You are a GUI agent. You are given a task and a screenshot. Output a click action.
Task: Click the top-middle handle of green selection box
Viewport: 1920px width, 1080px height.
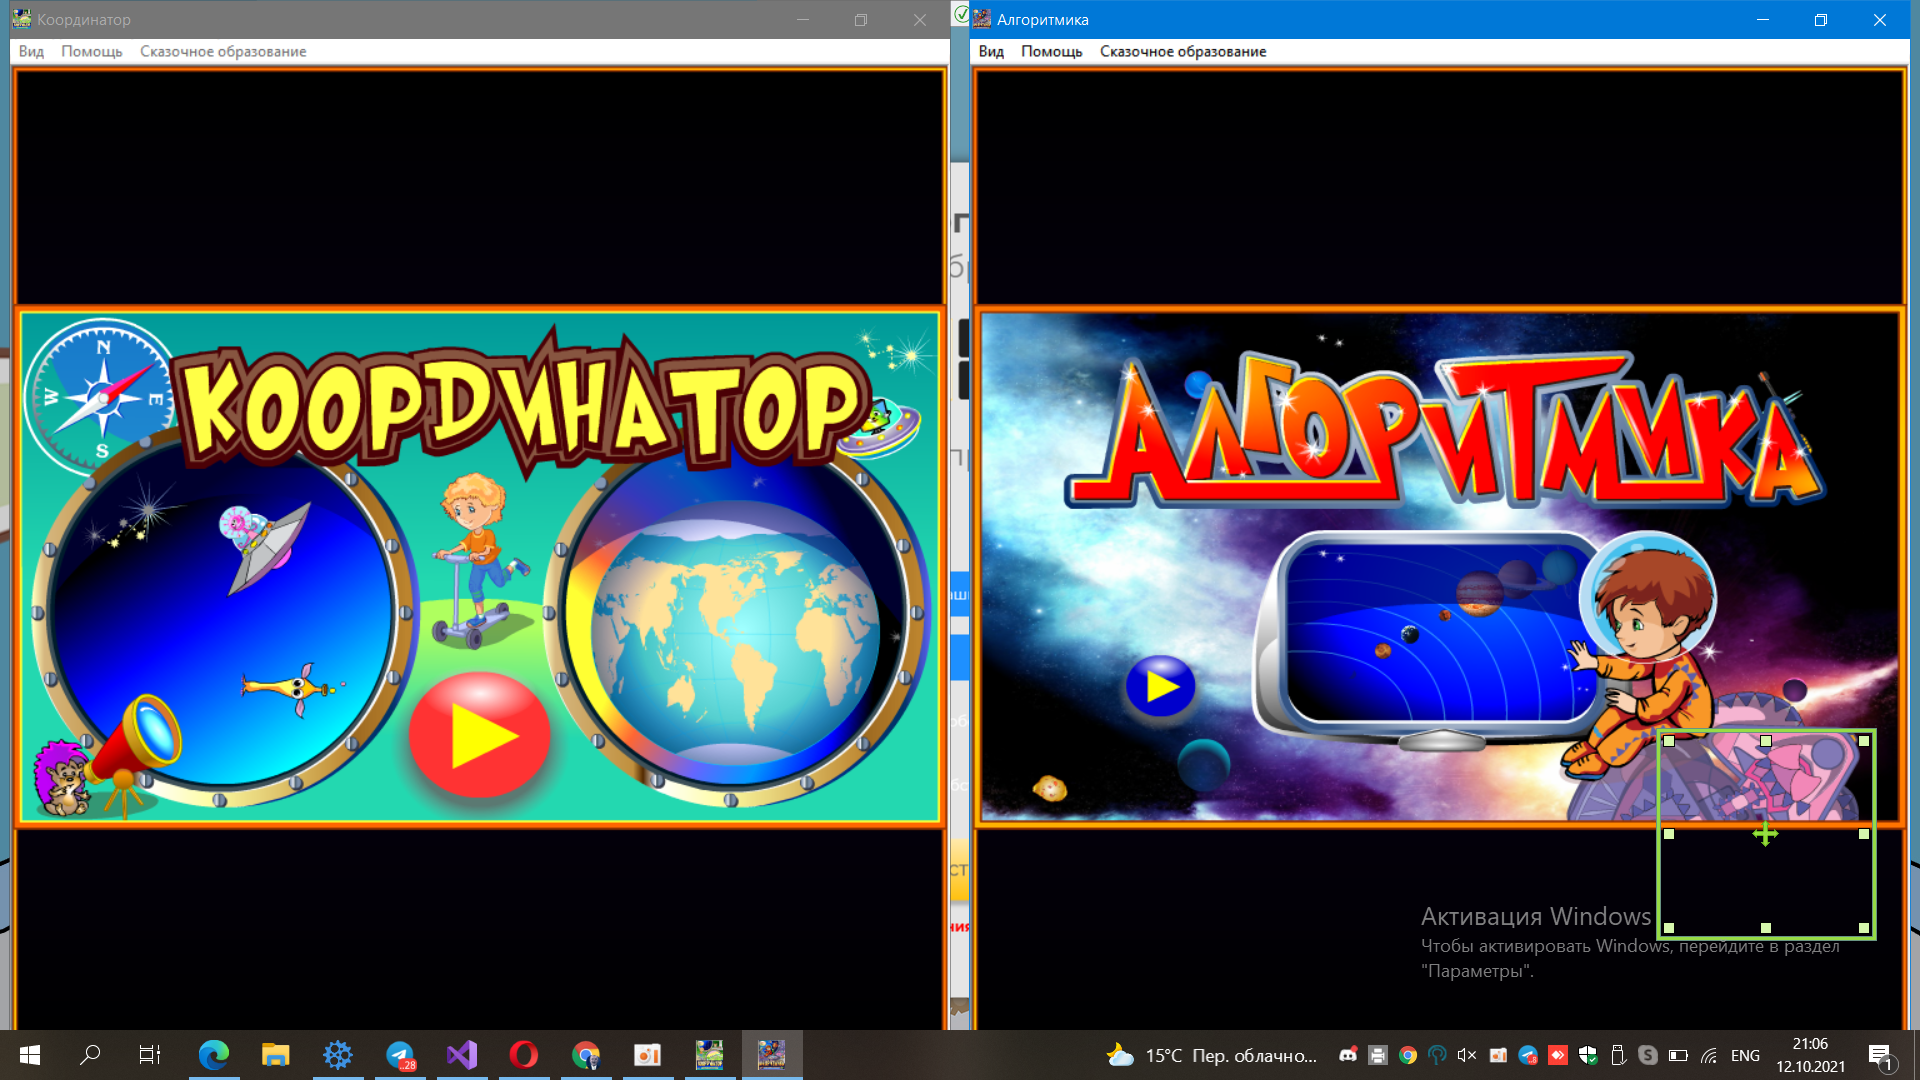[1766, 741]
